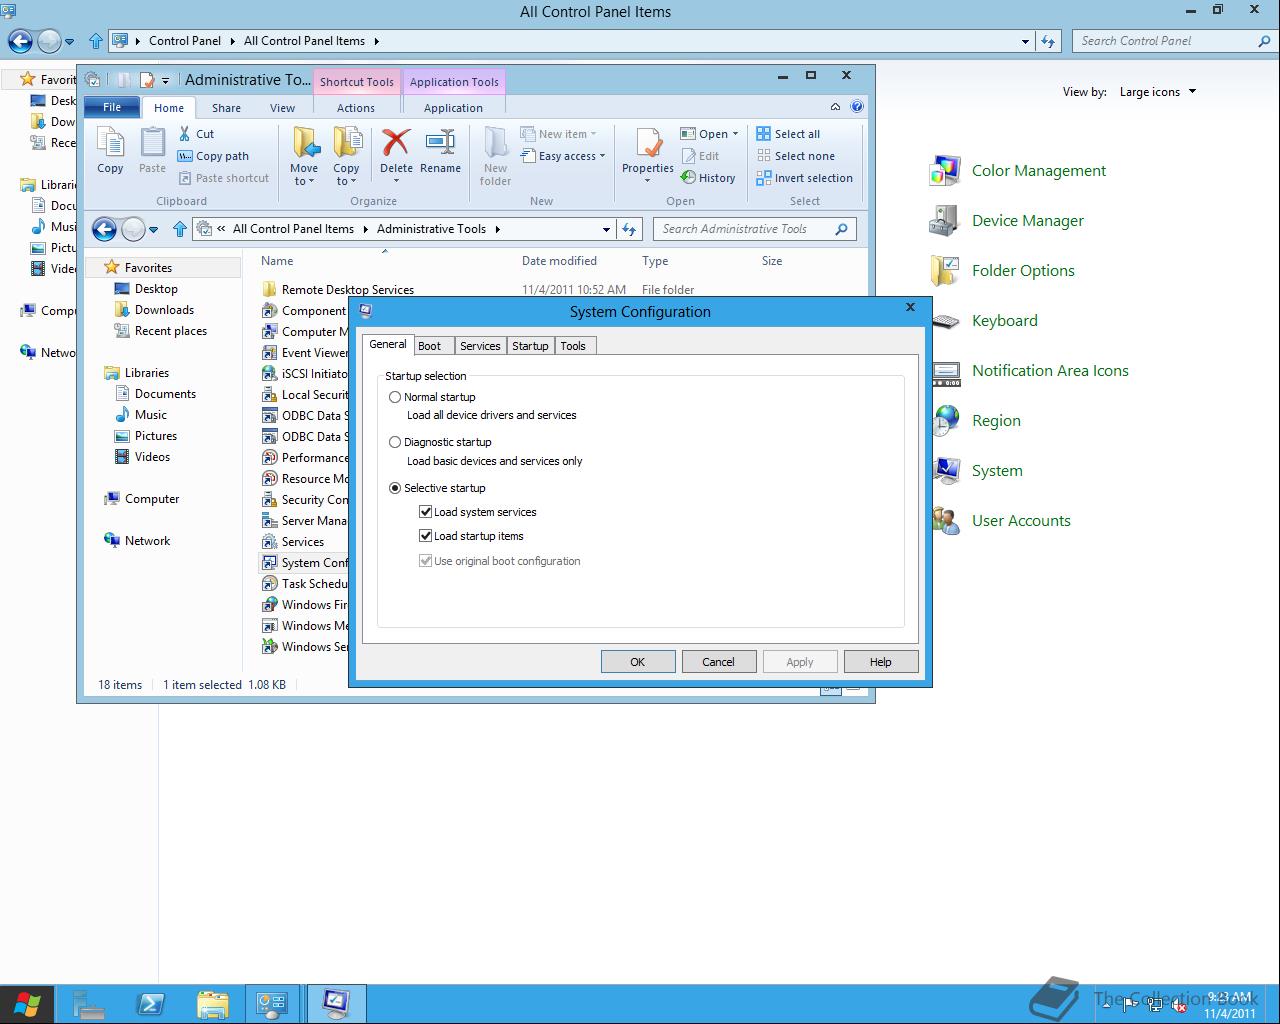Switch to the Services tab
Viewport: 1280px width, 1024px height.
pos(480,346)
